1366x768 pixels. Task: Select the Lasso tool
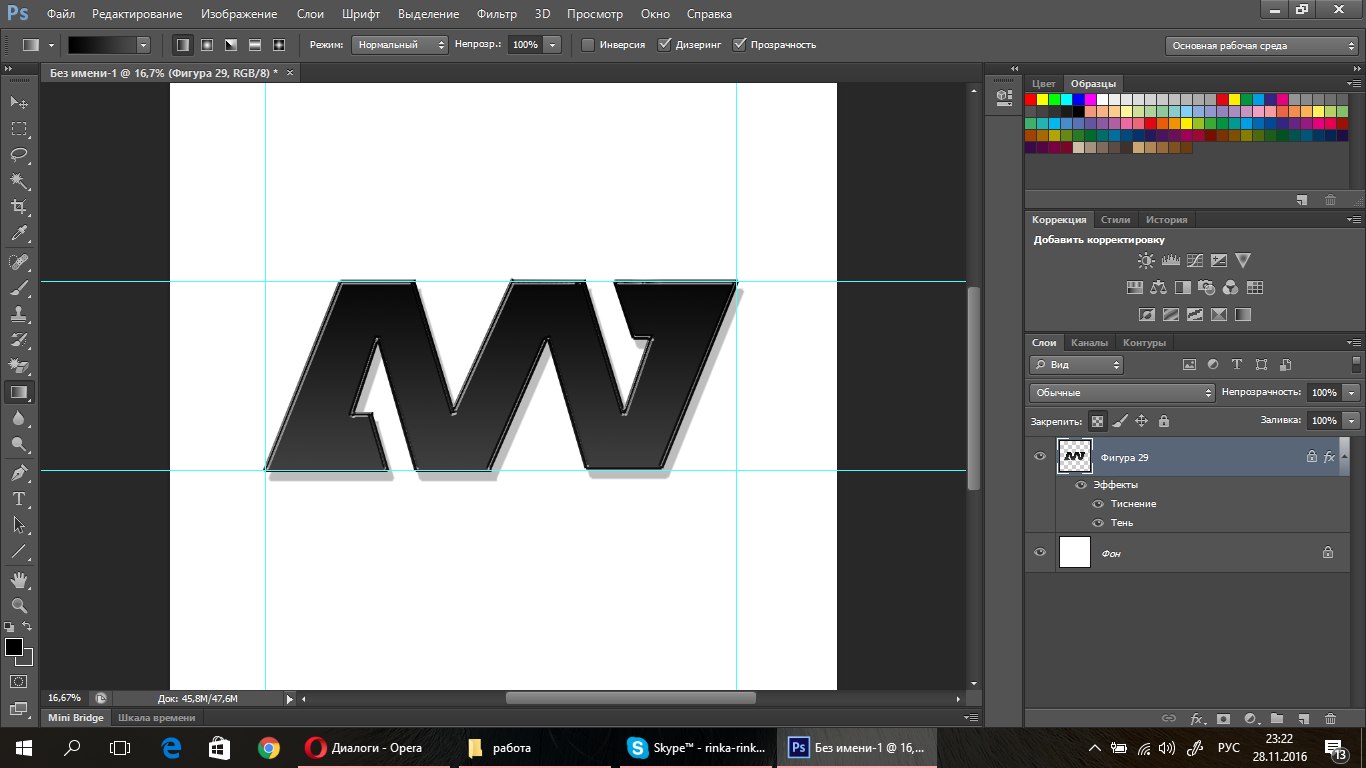click(19, 154)
